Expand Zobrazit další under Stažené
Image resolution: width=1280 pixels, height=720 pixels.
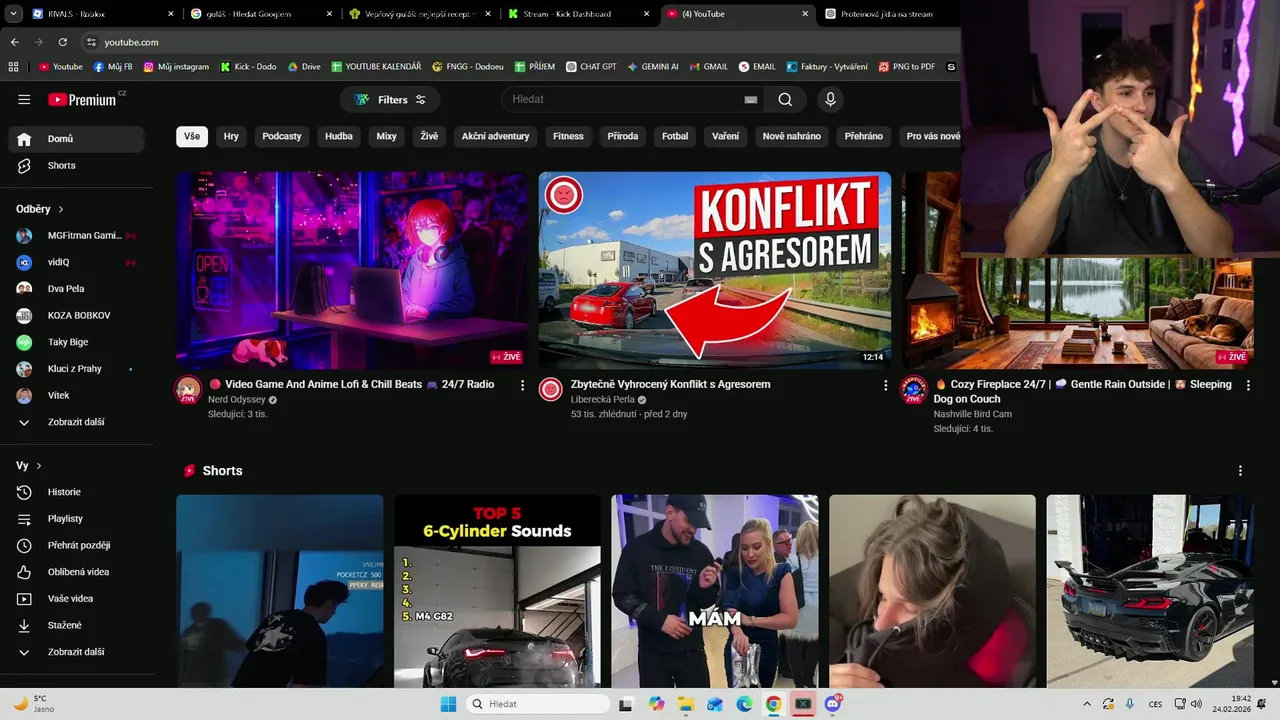pos(76,652)
